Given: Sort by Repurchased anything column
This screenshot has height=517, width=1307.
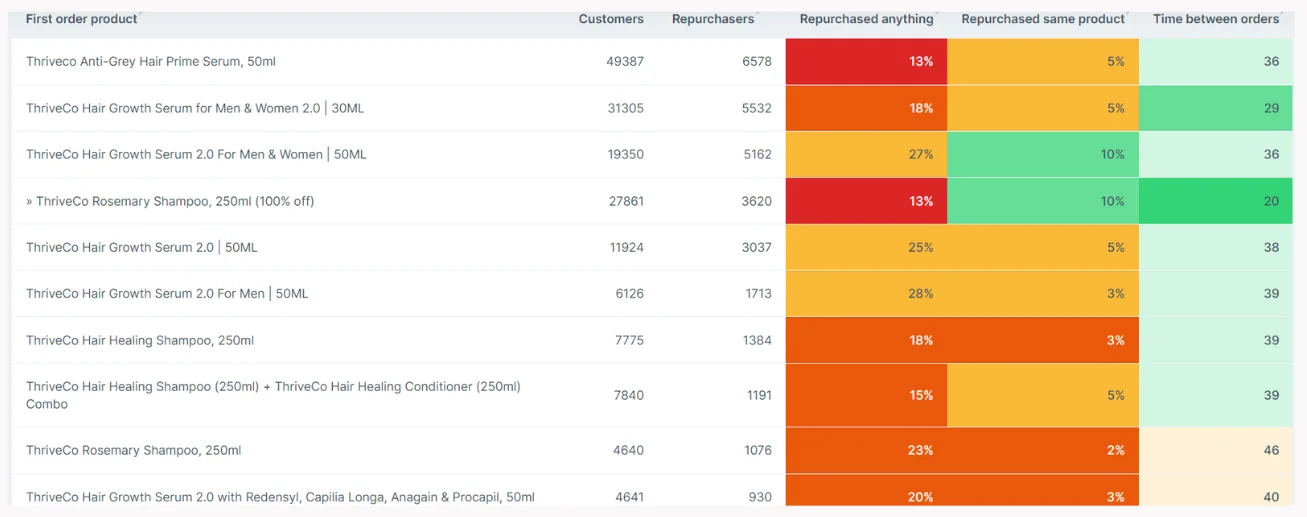Looking at the screenshot, I should (x=866, y=19).
